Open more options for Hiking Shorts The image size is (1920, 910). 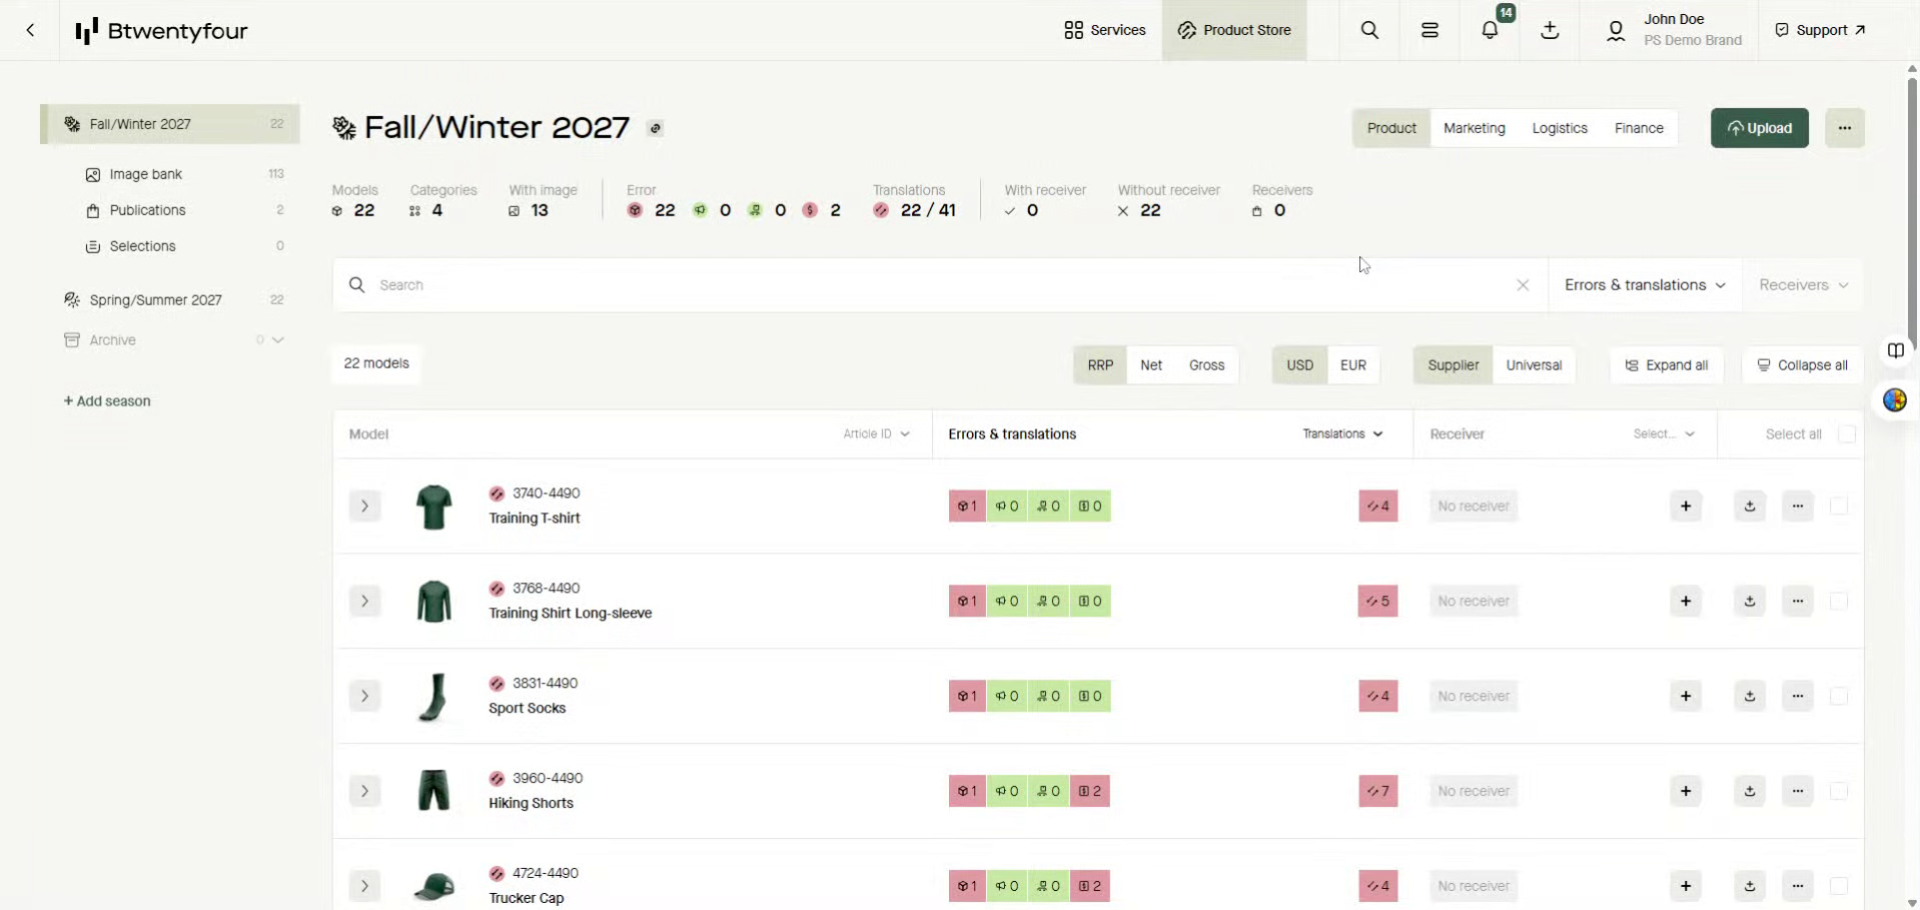tap(1798, 791)
